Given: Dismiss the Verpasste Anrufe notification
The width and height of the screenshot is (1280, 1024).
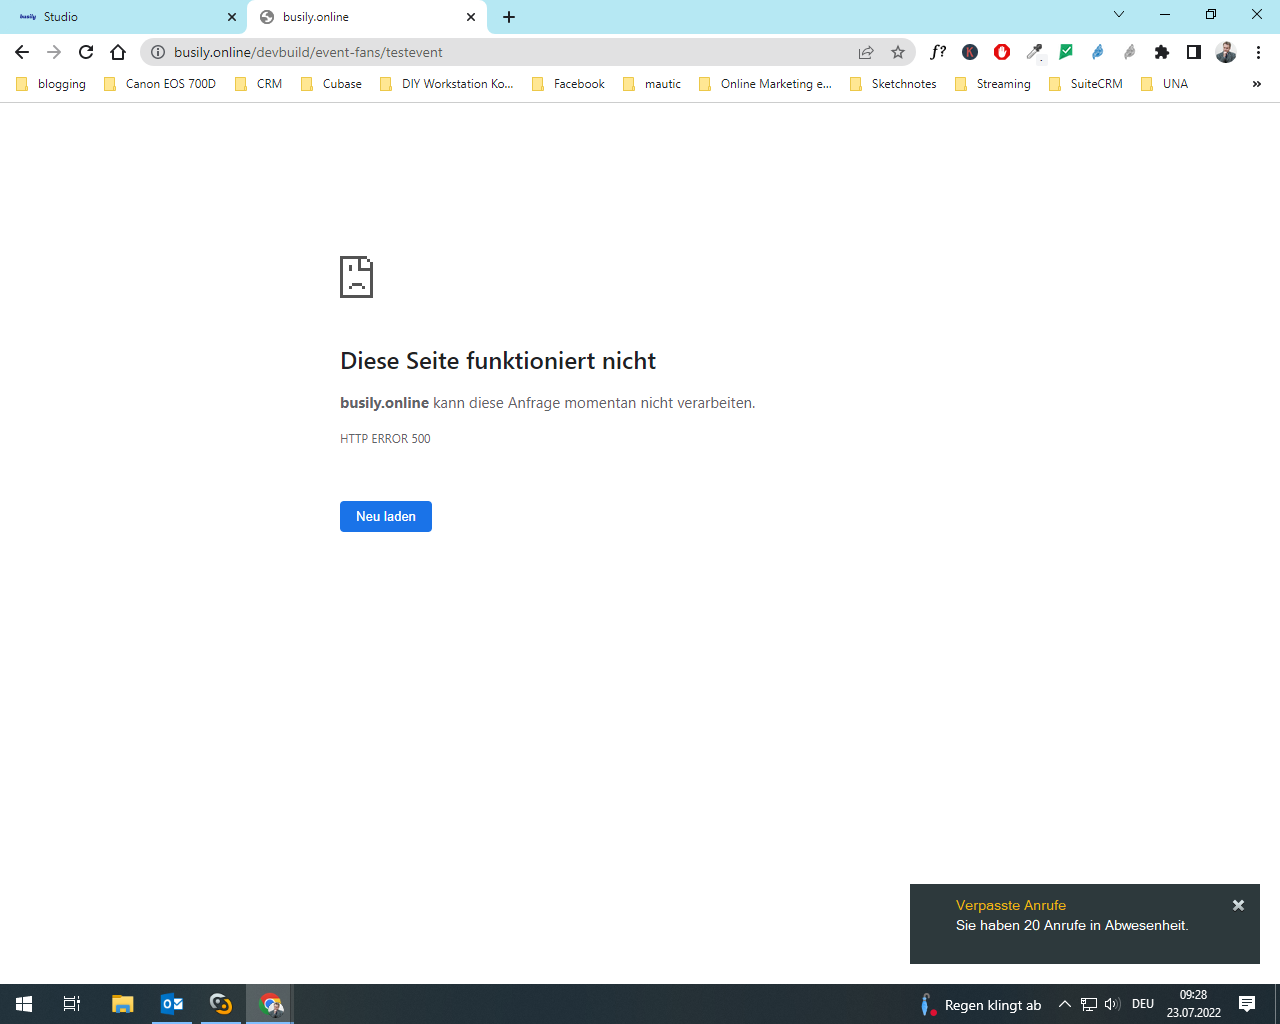Looking at the screenshot, I should [1238, 905].
